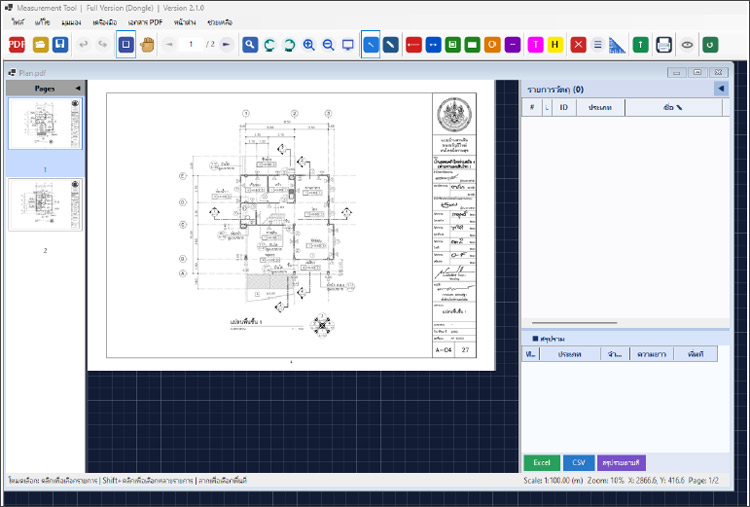
Task: Toggle eye icon on page 1 thumbnail
Action: click(x=75, y=104)
